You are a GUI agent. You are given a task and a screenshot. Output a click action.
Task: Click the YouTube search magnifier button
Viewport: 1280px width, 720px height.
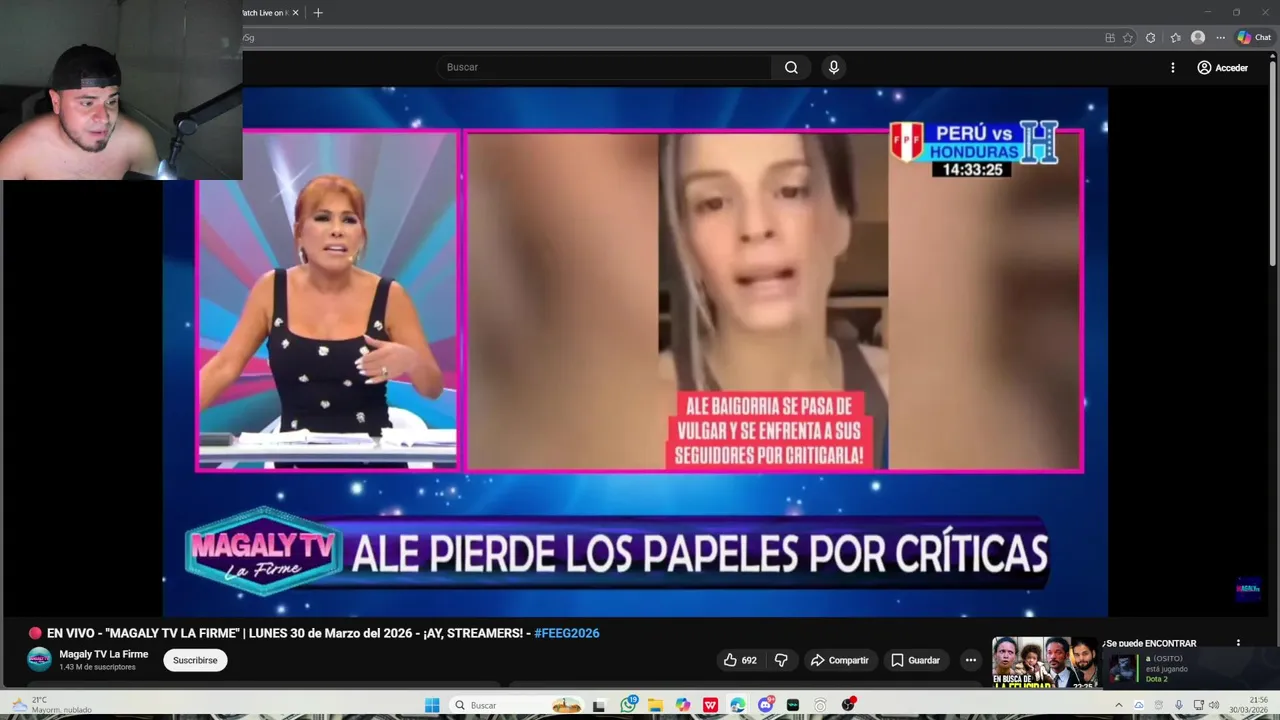click(791, 67)
